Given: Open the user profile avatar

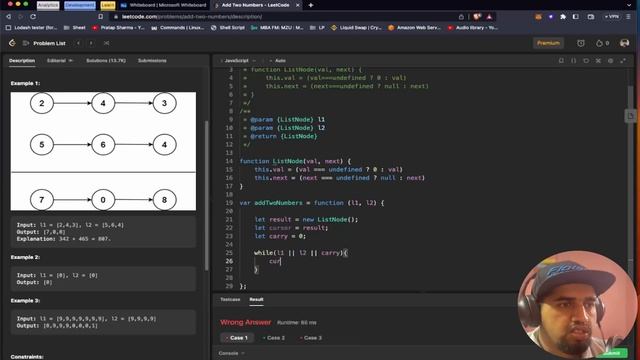Looking at the screenshot, I should pyautogui.click(x=624, y=43).
